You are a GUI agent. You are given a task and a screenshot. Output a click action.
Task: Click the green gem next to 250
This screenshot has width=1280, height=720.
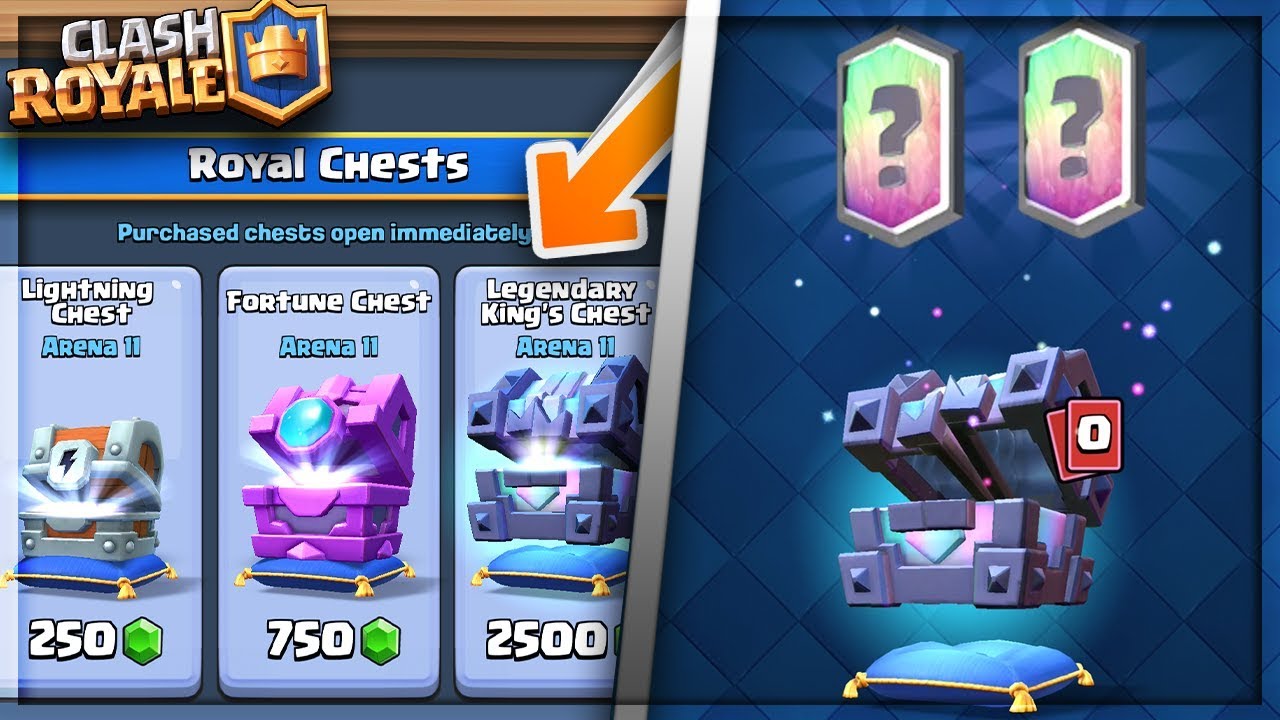pos(144,641)
